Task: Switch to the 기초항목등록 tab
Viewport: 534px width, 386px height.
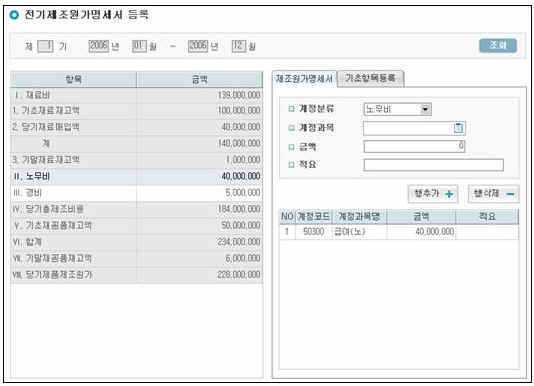Action: 371,78
